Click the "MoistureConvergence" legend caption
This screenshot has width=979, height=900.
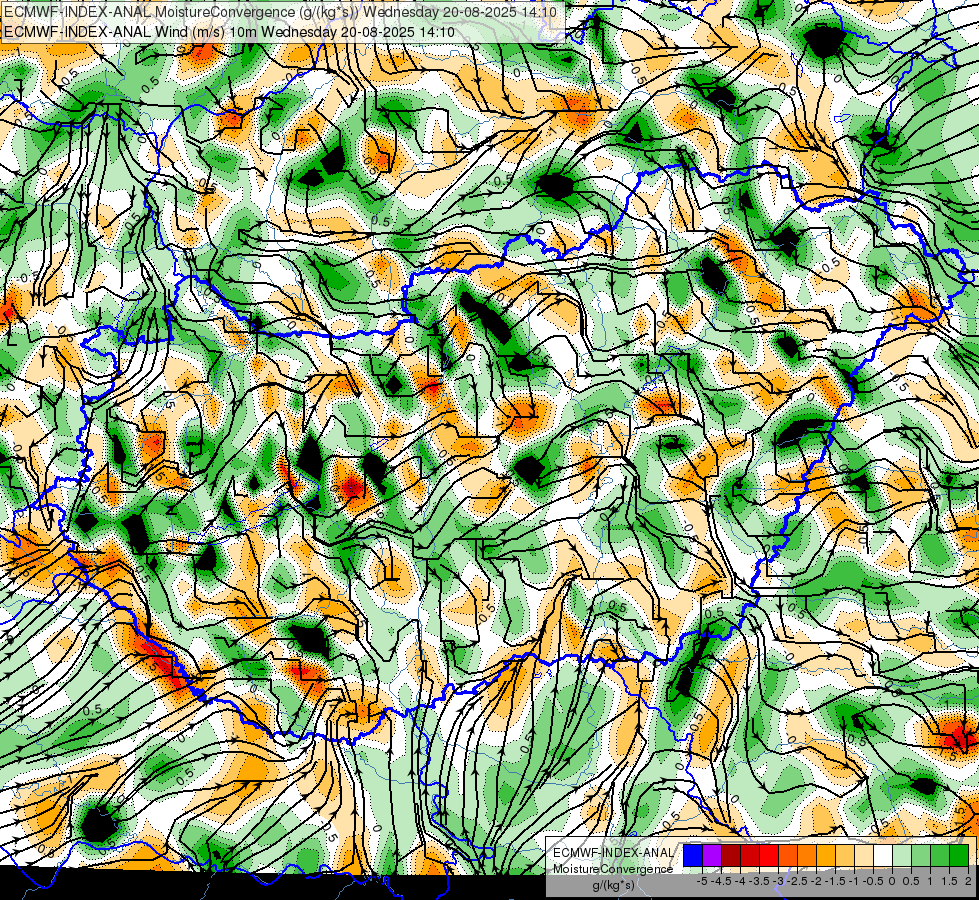tap(613, 869)
